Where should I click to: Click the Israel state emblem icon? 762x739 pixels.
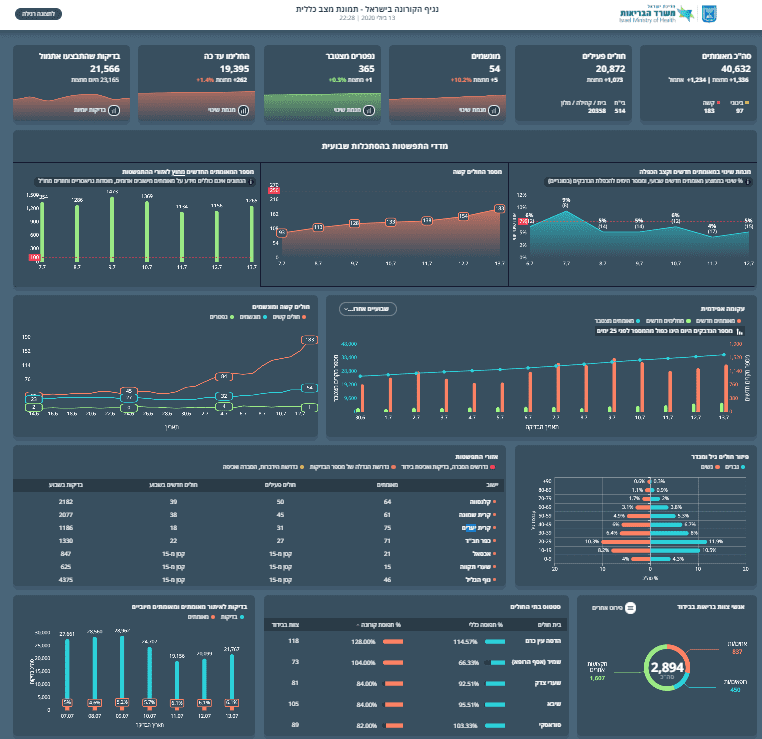point(709,14)
